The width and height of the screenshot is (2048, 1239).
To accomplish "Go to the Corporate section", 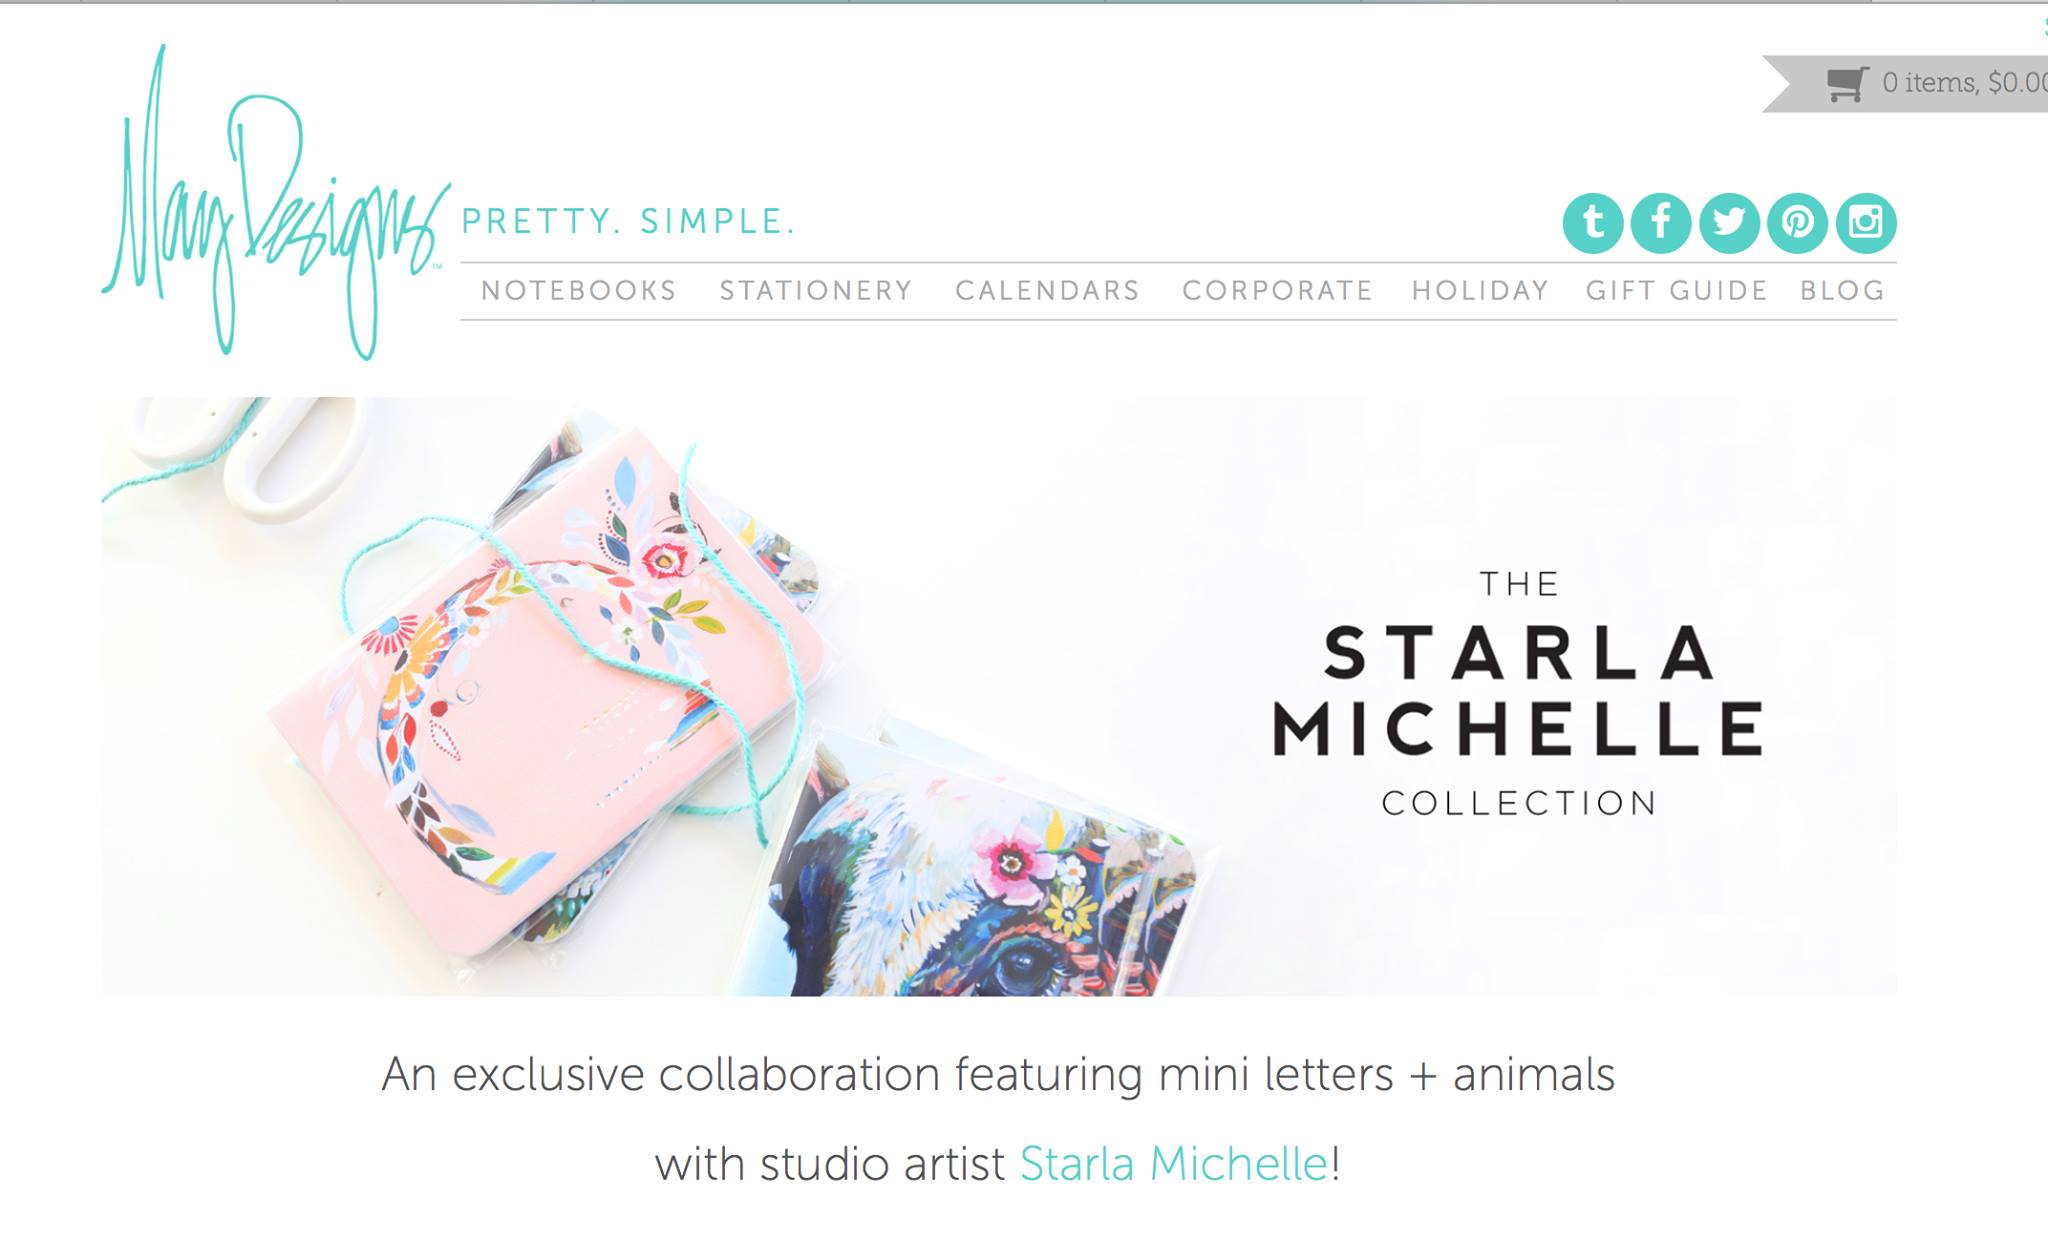I will click(1277, 291).
